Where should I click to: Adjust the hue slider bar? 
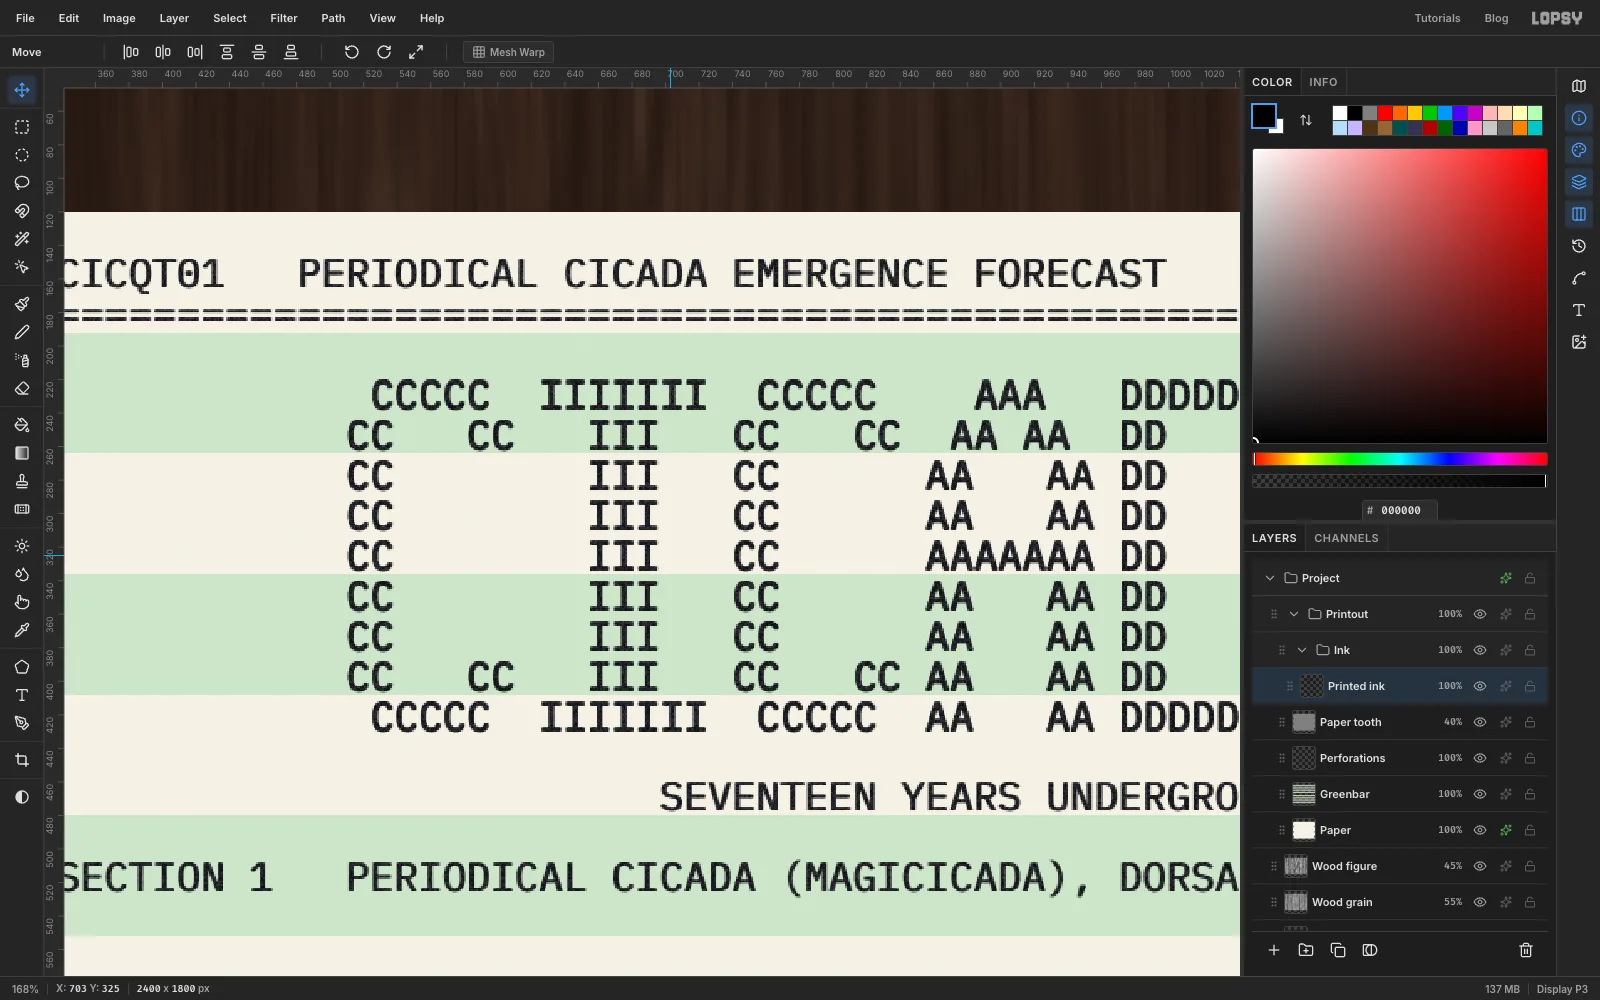(x=1400, y=459)
